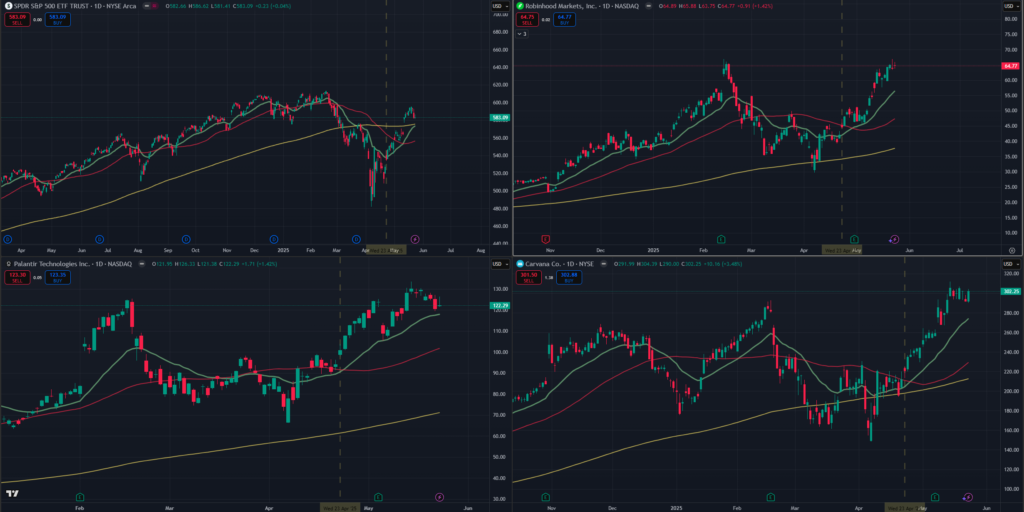Click the purple lightning icon on the Robinhood chart
The height and width of the screenshot is (512, 1024).
(x=893, y=240)
